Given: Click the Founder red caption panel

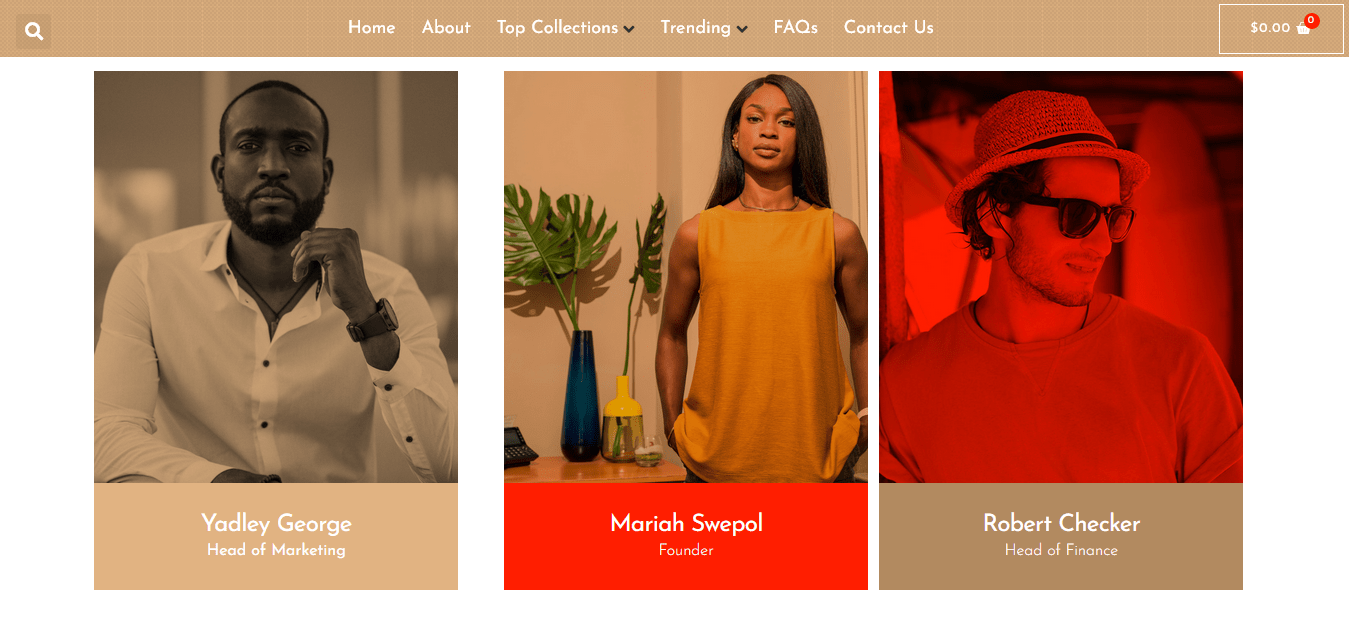Looking at the screenshot, I should click(686, 537).
